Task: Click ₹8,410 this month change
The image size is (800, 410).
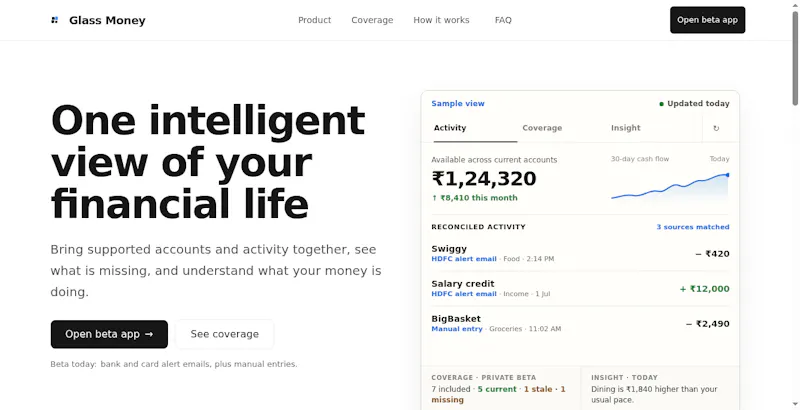Action: pyautogui.click(x=474, y=198)
